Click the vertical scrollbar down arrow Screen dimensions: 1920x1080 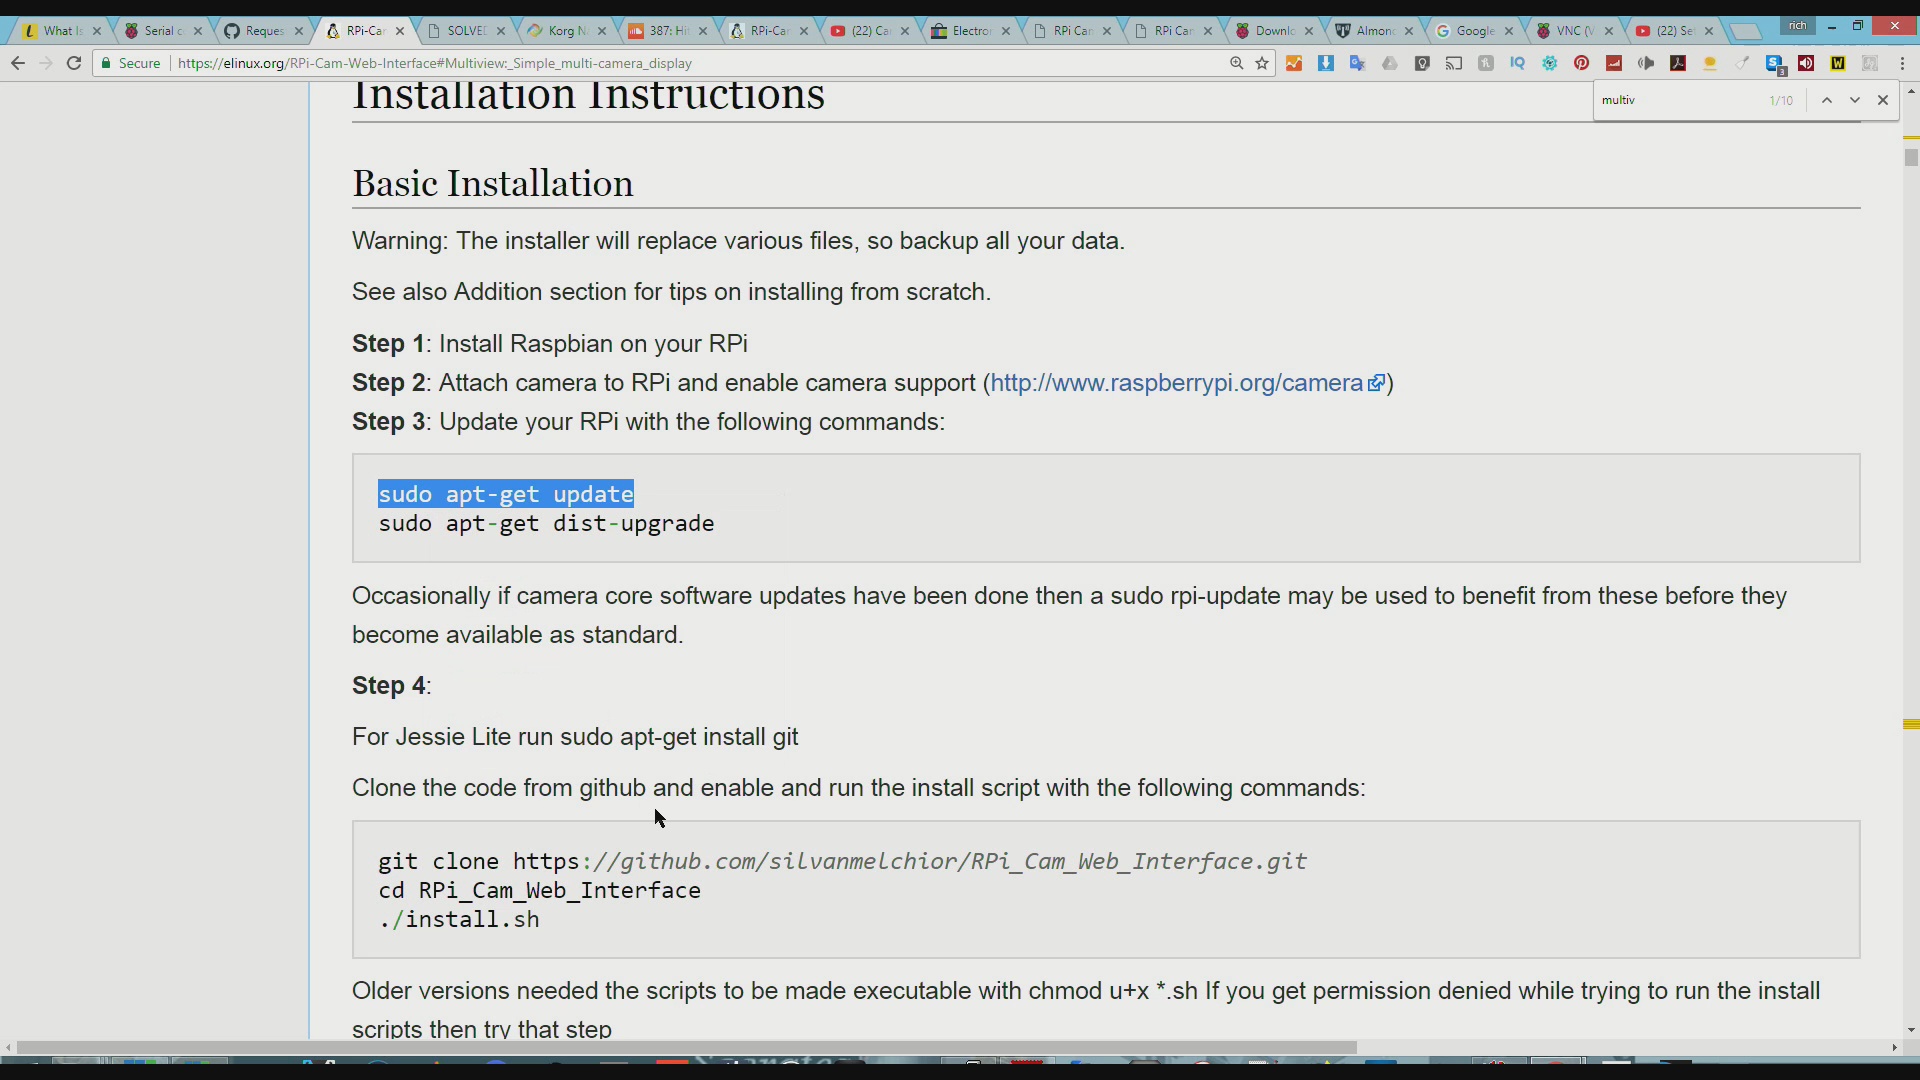[1911, 1030]
